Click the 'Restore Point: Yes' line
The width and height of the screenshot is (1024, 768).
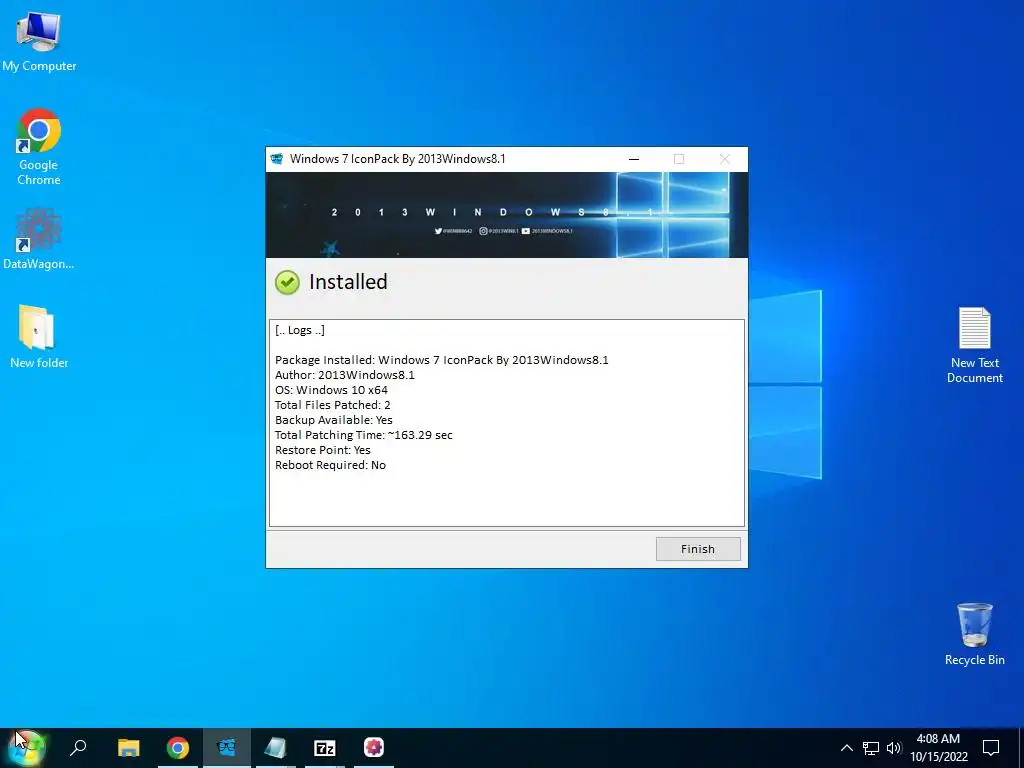(323, 450)
